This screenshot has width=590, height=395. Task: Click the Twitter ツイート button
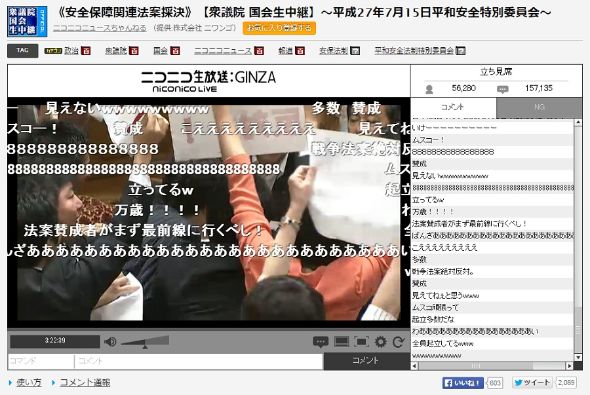(532, 383)
